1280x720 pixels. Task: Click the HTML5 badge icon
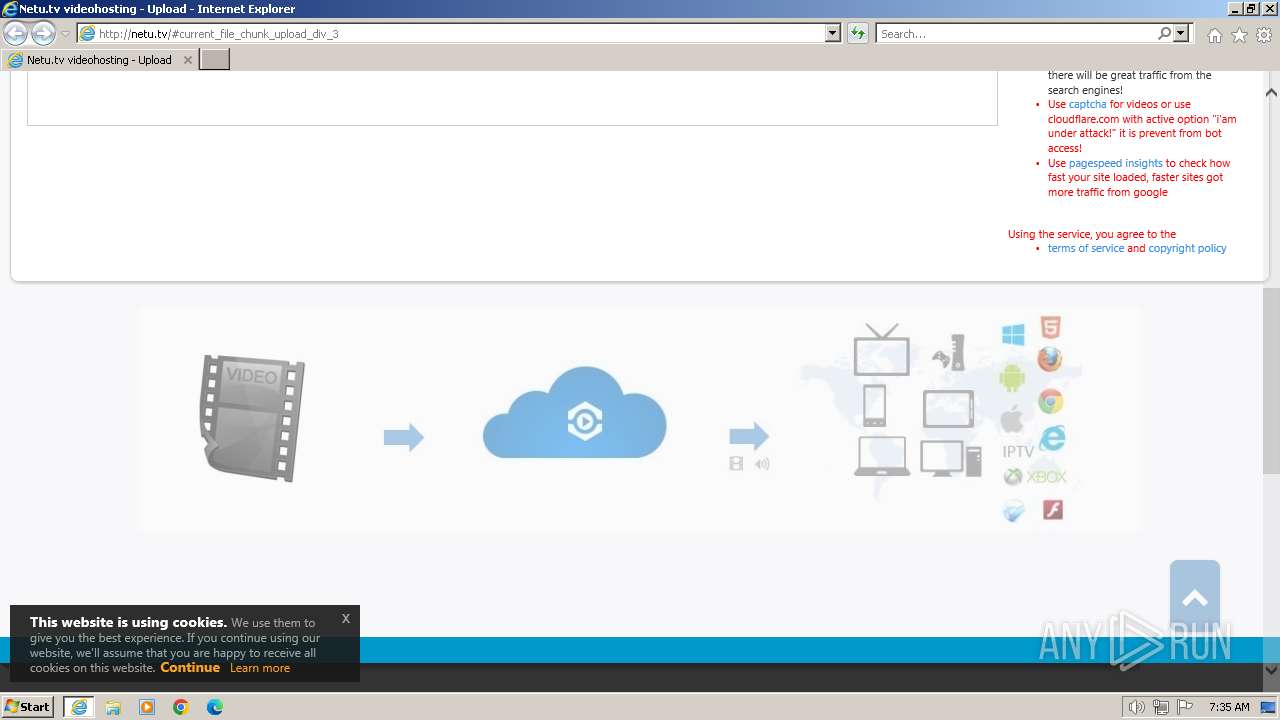click(1050, 328)
